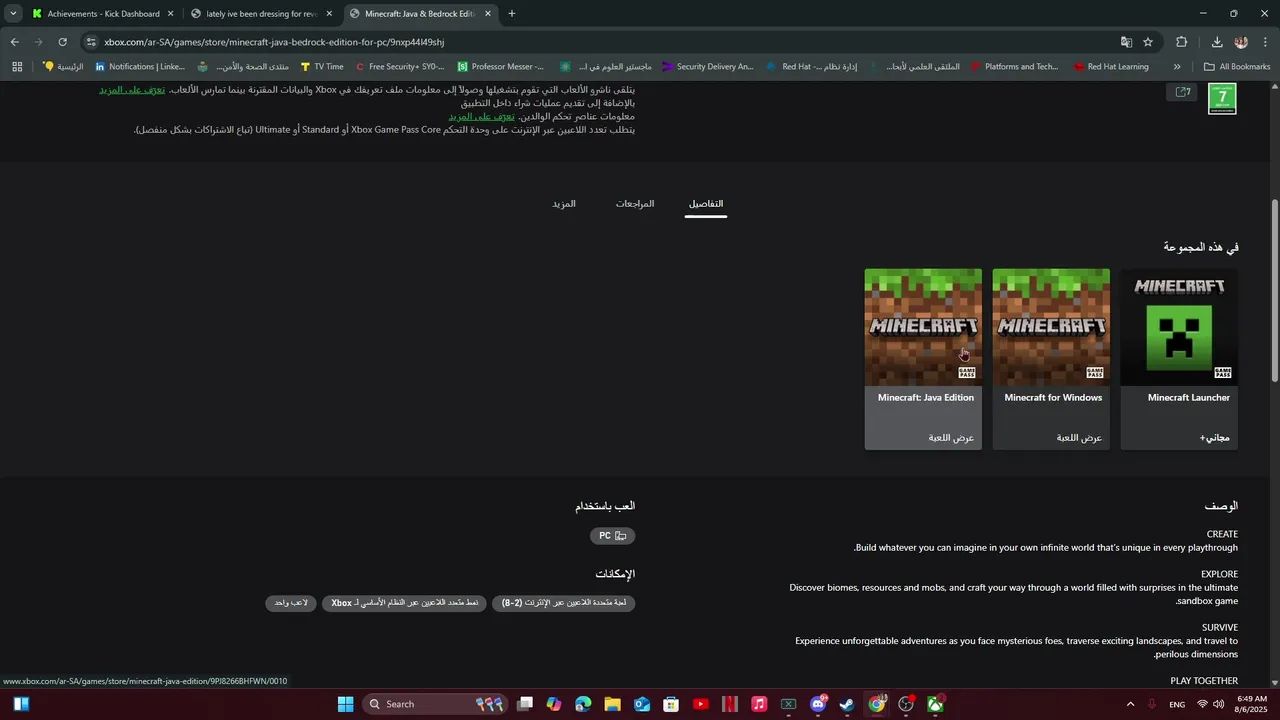Select the PC platform tag
The width and height of the screenshot is (1280, 720).
tap(613, 536)
